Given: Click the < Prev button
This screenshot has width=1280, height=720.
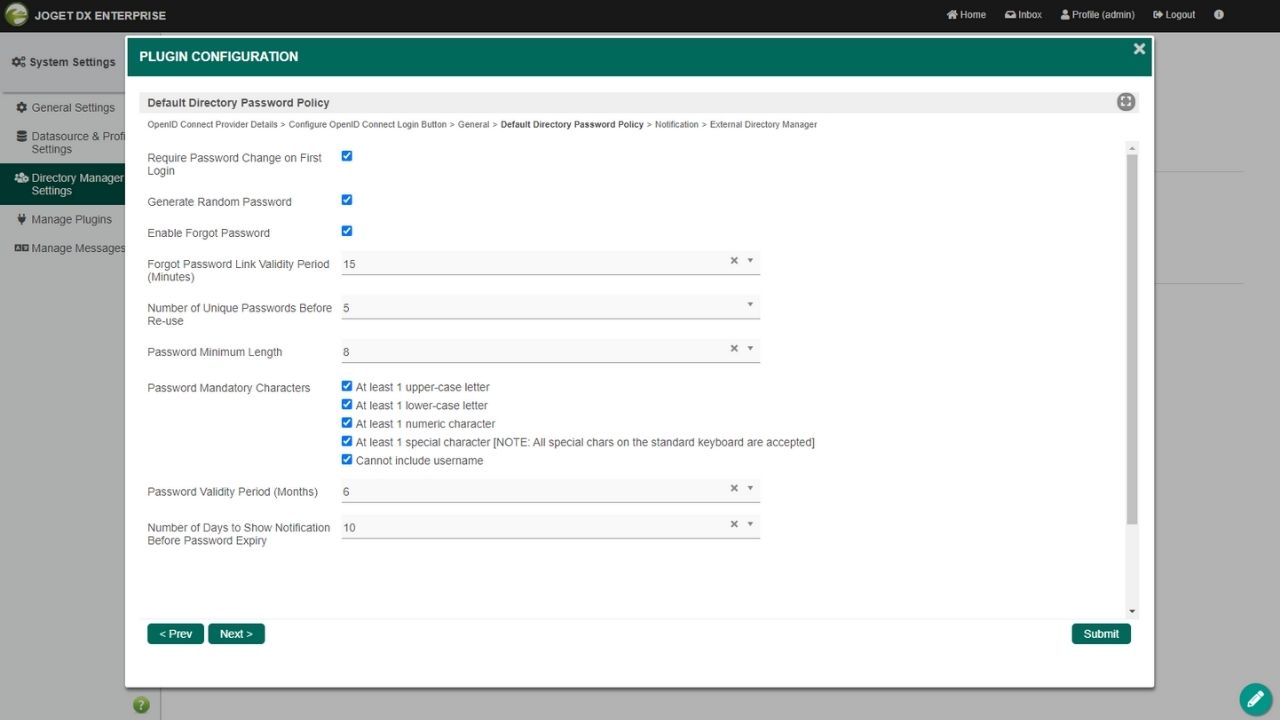Looking at the screenshot, I should click(175, 634).
